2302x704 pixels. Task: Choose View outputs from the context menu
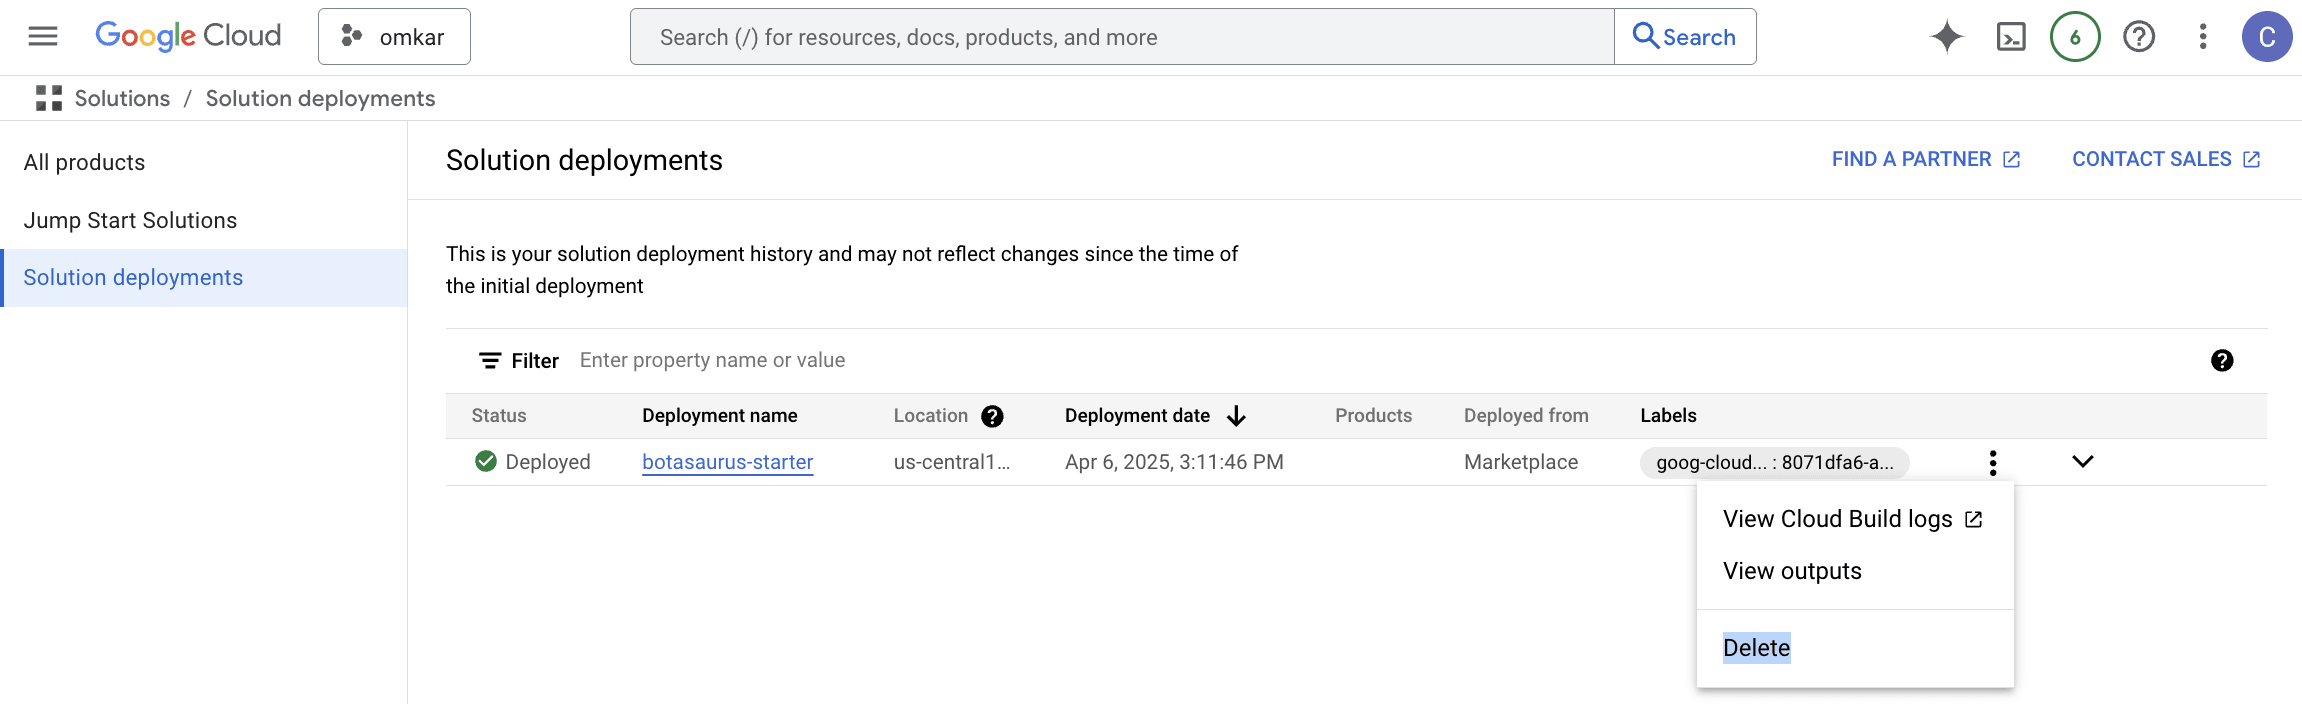1792,571
